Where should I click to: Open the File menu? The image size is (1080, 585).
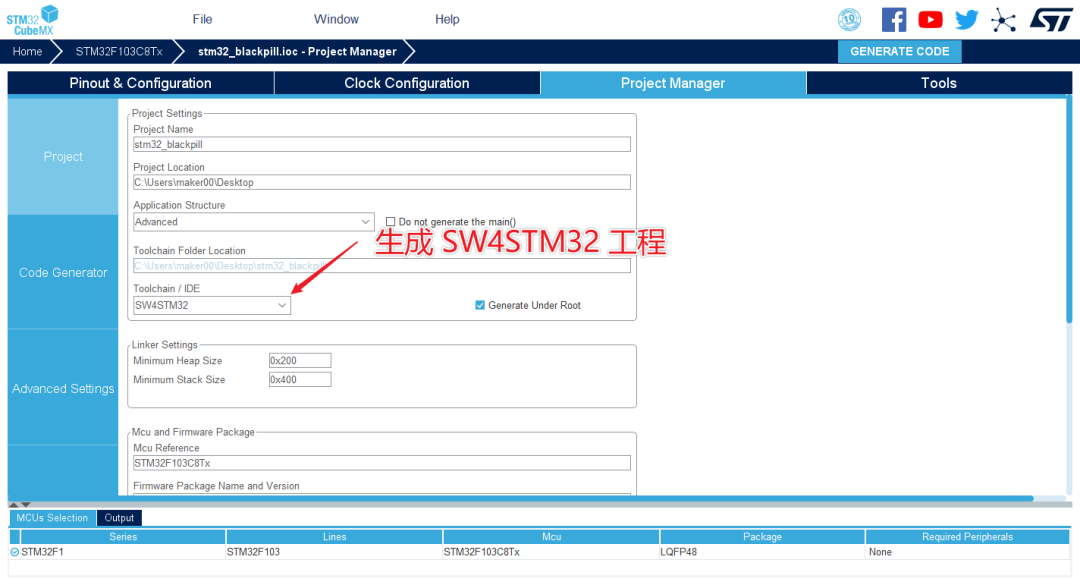pos(202,19)
